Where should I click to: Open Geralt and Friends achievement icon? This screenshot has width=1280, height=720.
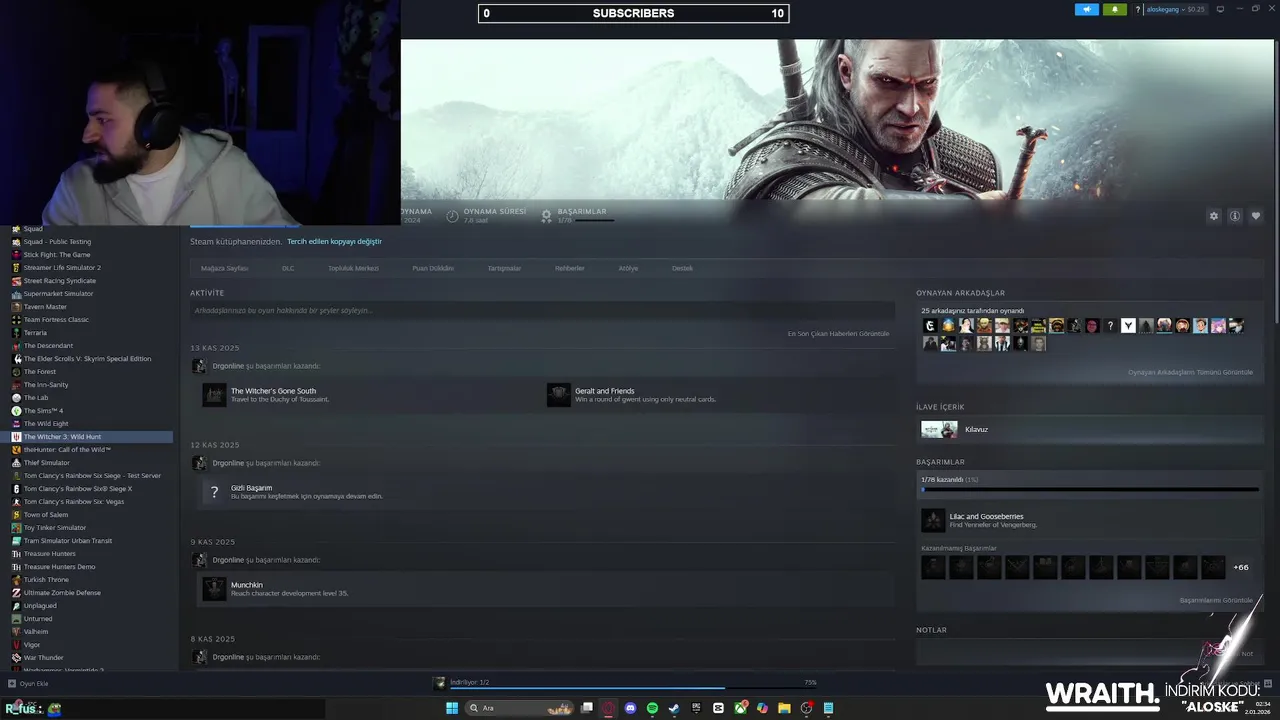558,395
